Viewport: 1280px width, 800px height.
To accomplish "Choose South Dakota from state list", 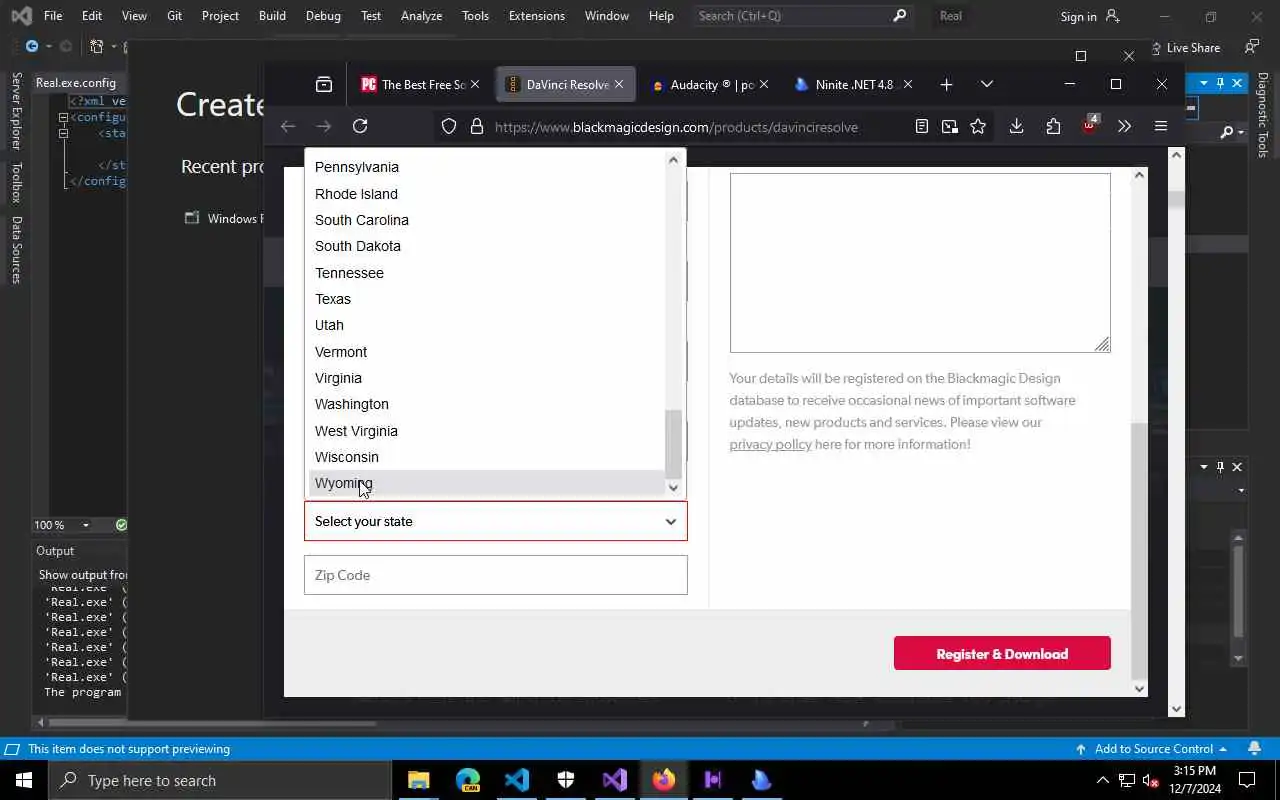I will click(x=486, y=246).
